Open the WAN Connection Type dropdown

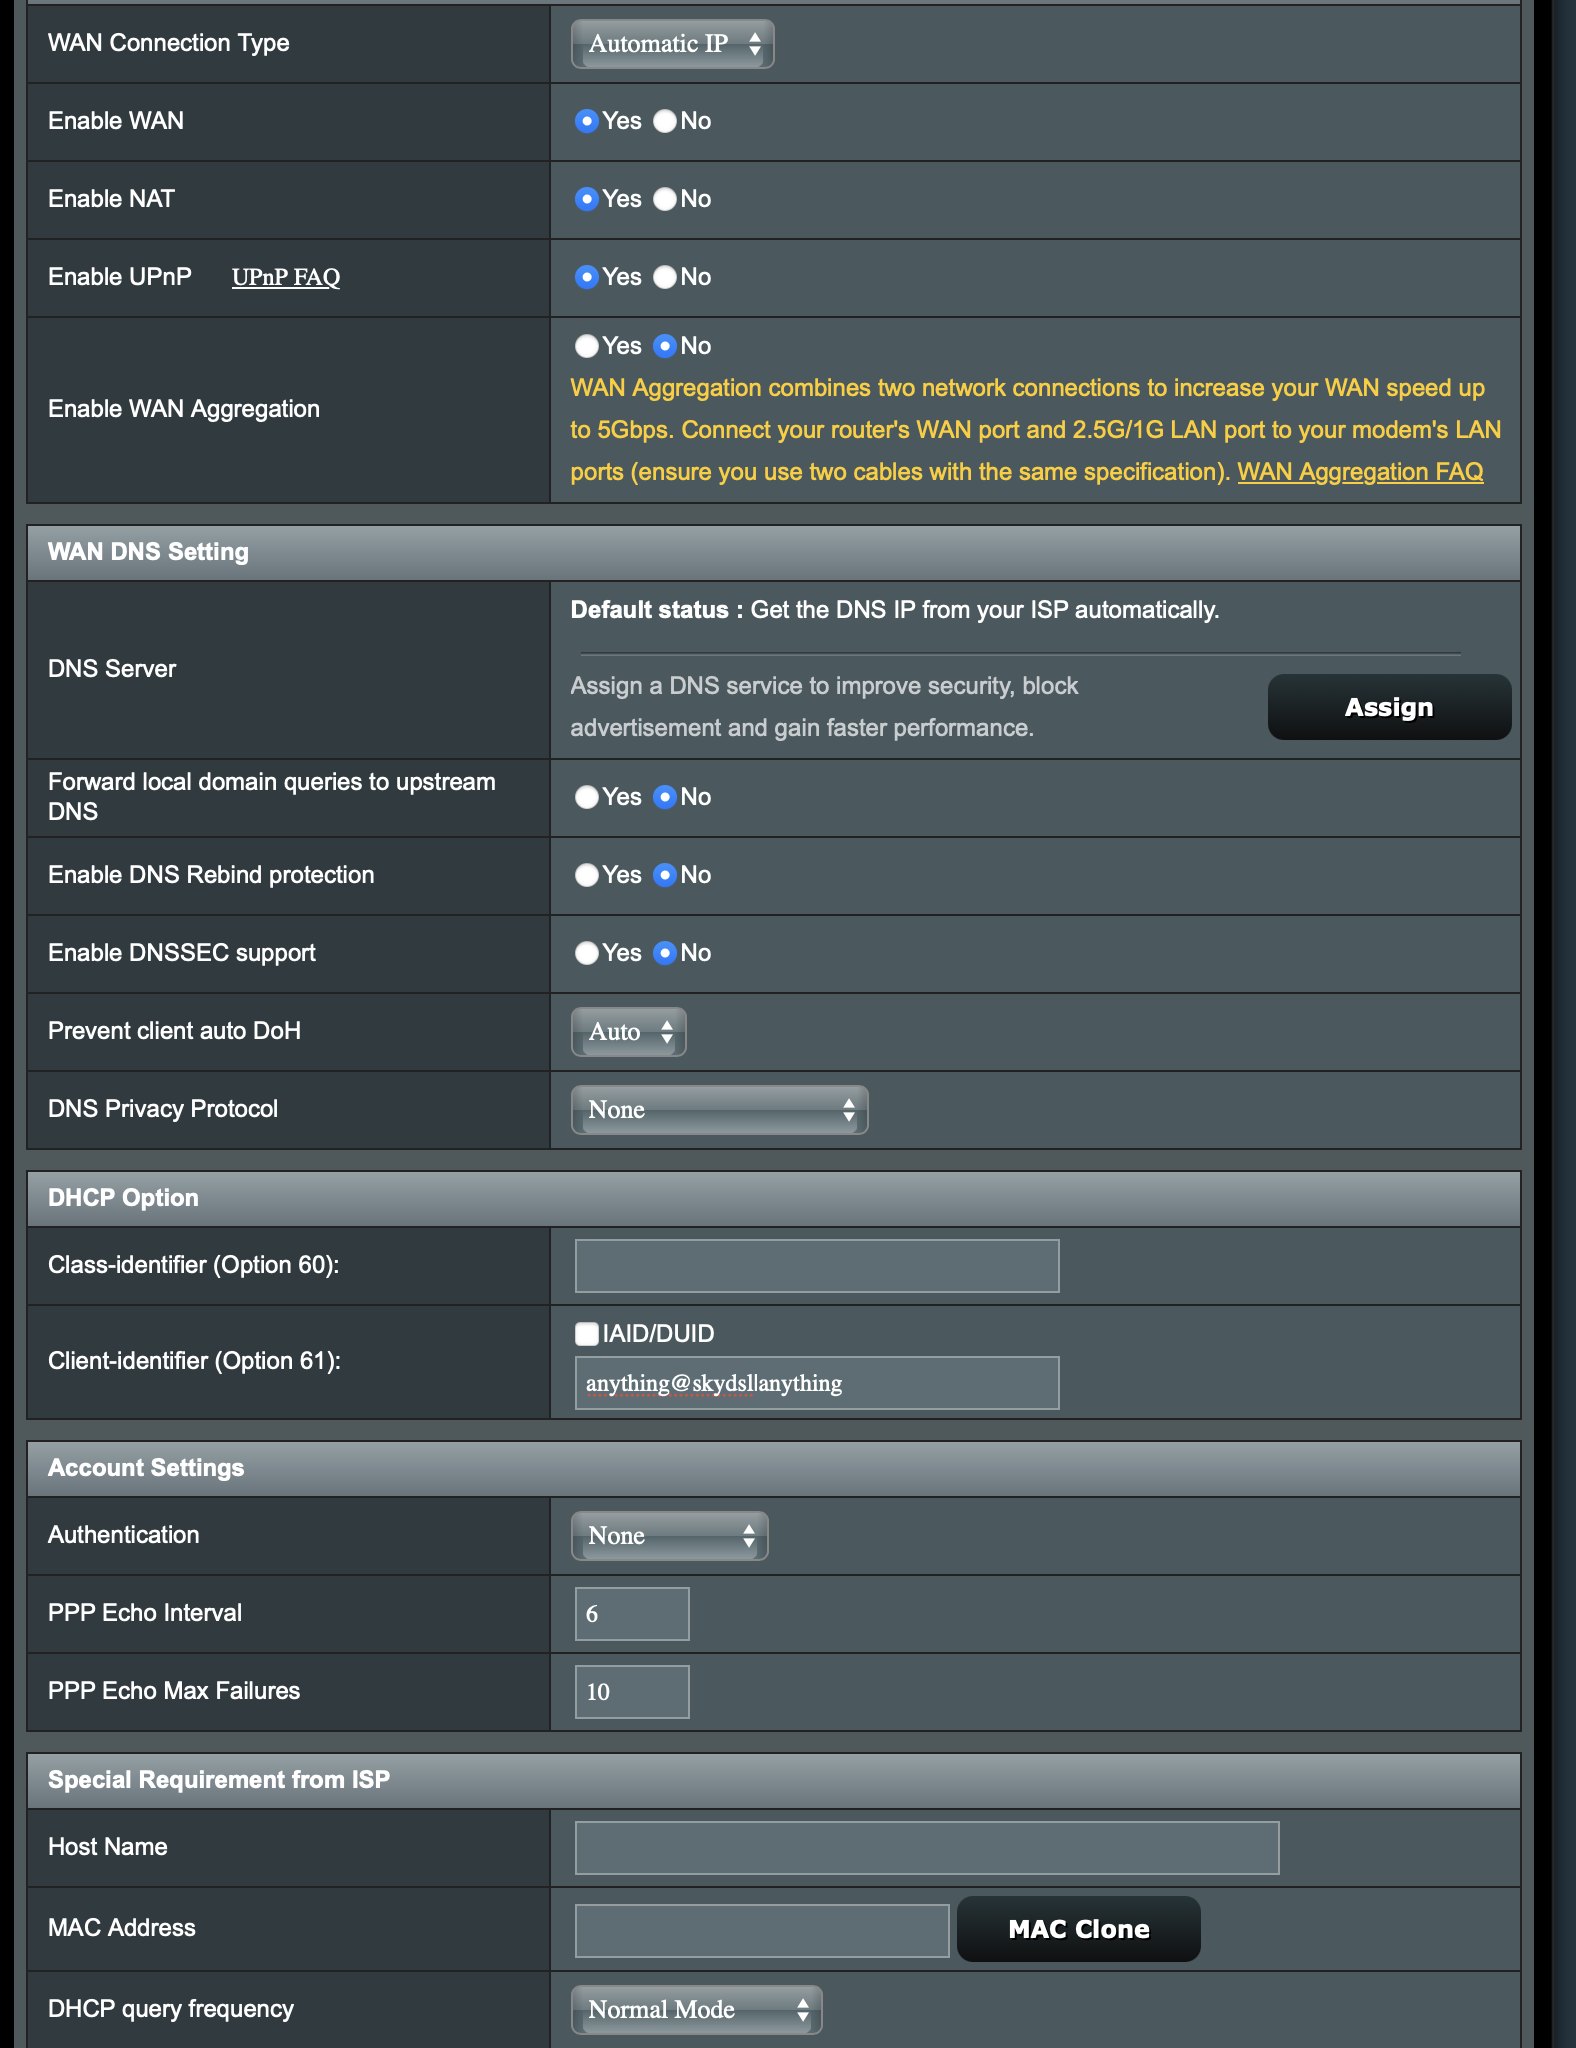pyautogui.click(x=672, y=44)
